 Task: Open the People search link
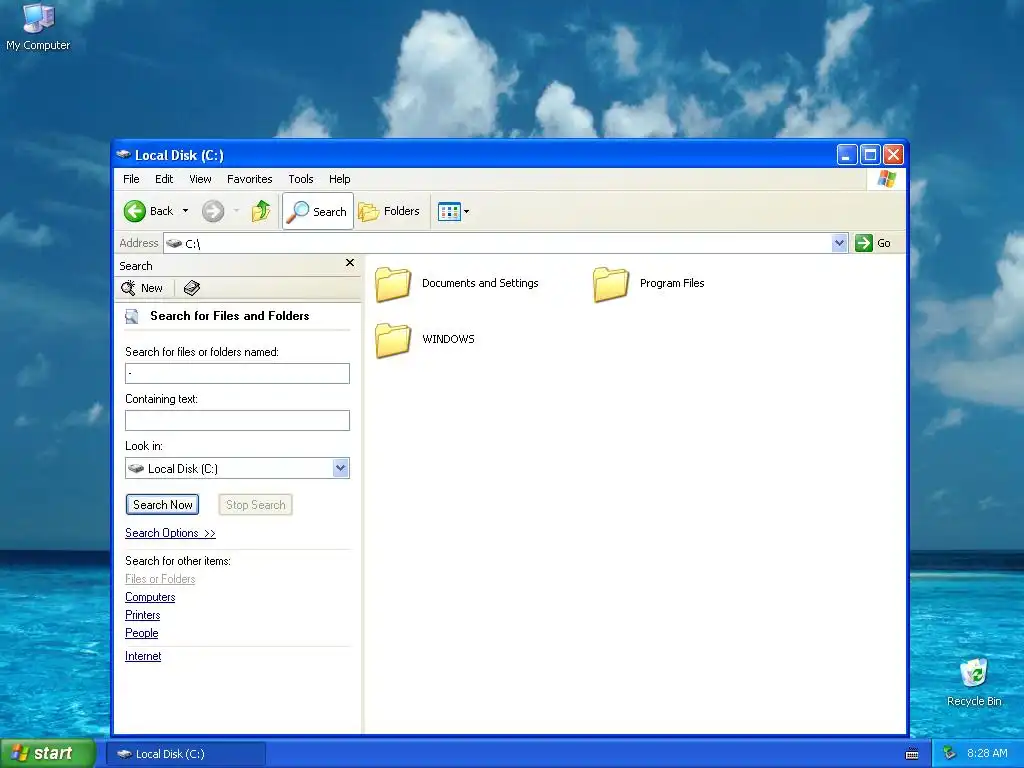142,633
